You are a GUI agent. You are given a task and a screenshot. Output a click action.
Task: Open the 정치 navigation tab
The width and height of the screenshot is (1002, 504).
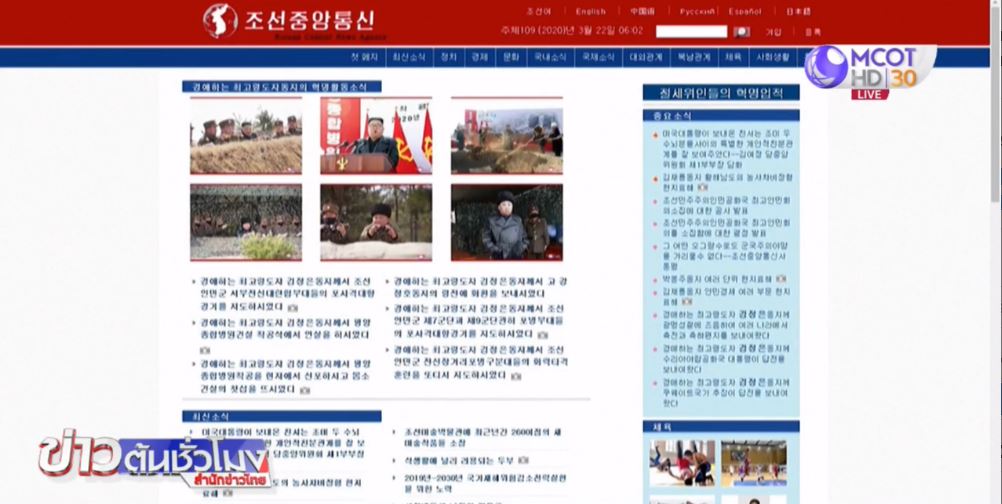[448, 58]
